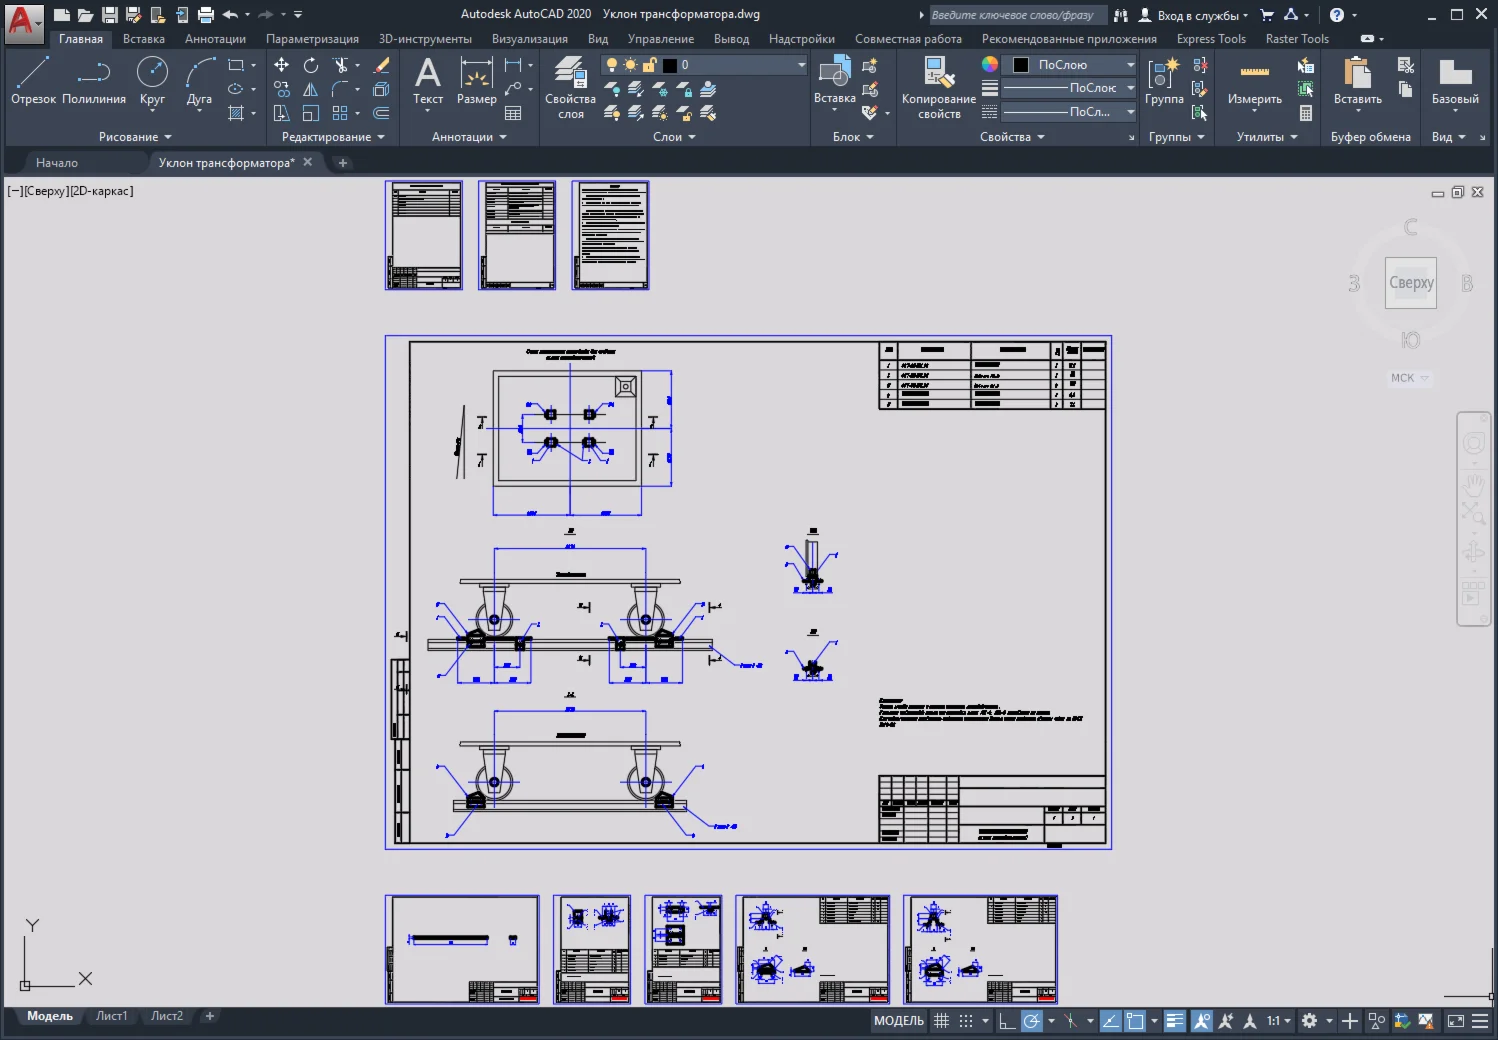The width and height of the screenshot is (1498, 1040).
Task: Select the Отрезок line tool
Action: click(x=33, y=81)
